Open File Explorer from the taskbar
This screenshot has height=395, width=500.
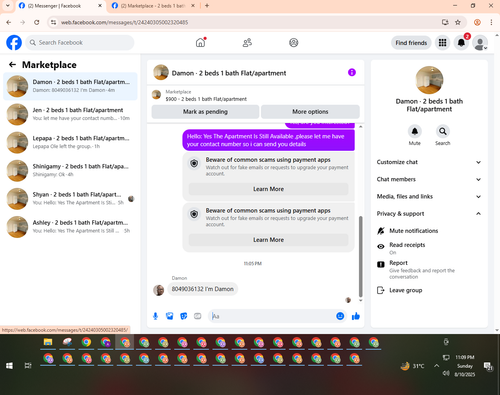48,342
